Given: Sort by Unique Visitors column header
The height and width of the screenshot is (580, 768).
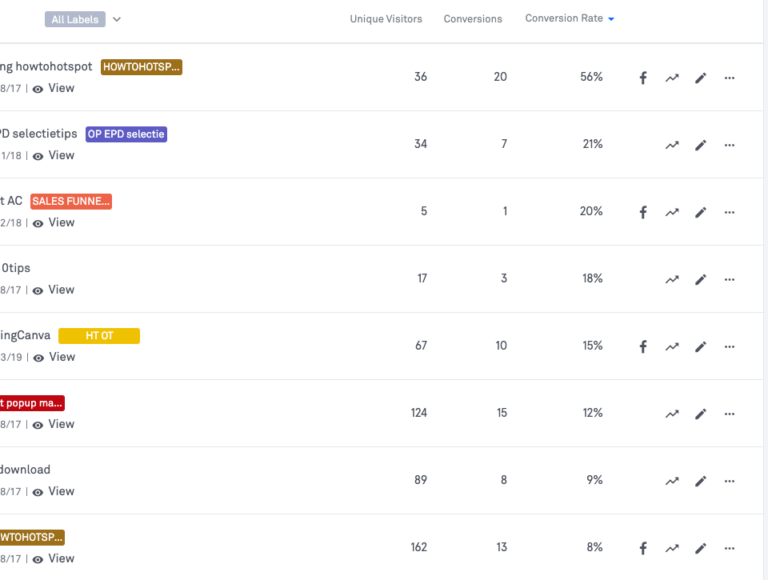Looking at the screenshot, I should tap(386, 19).
